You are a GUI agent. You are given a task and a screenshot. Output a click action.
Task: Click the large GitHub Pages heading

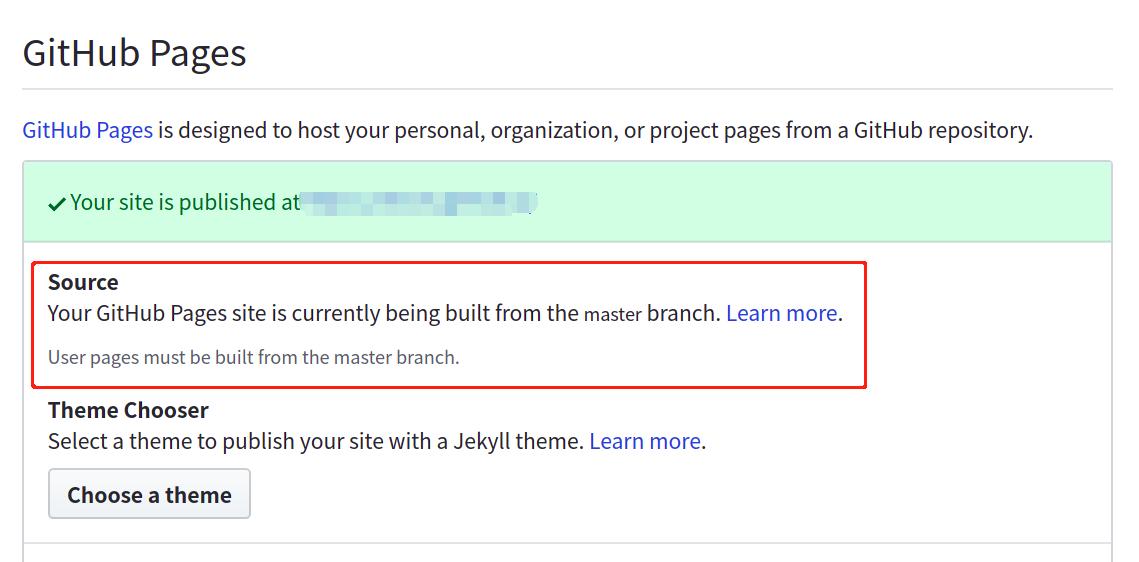pos(134,52)
